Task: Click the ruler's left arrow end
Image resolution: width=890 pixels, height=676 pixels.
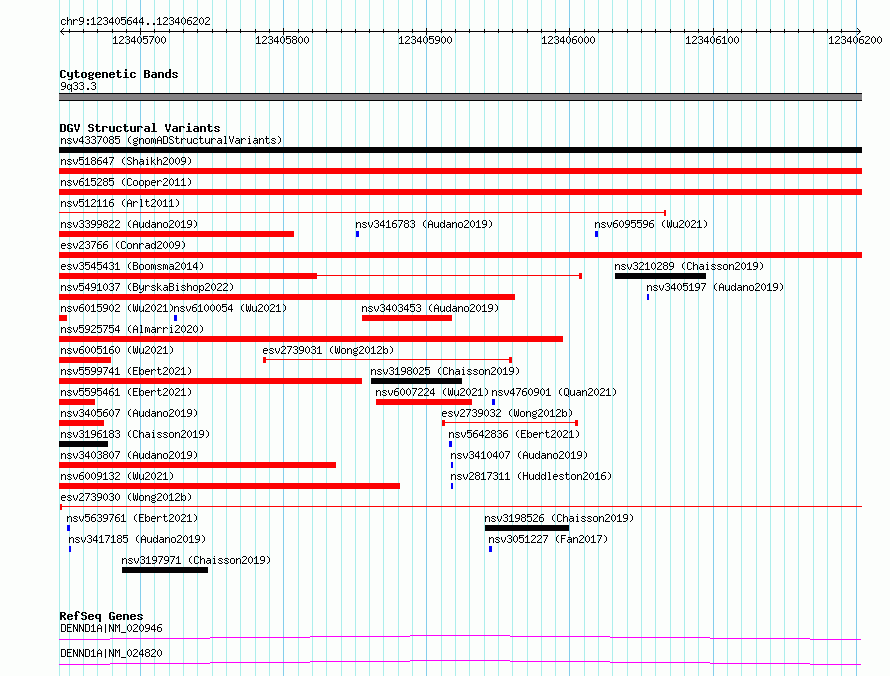Action: 62,31
